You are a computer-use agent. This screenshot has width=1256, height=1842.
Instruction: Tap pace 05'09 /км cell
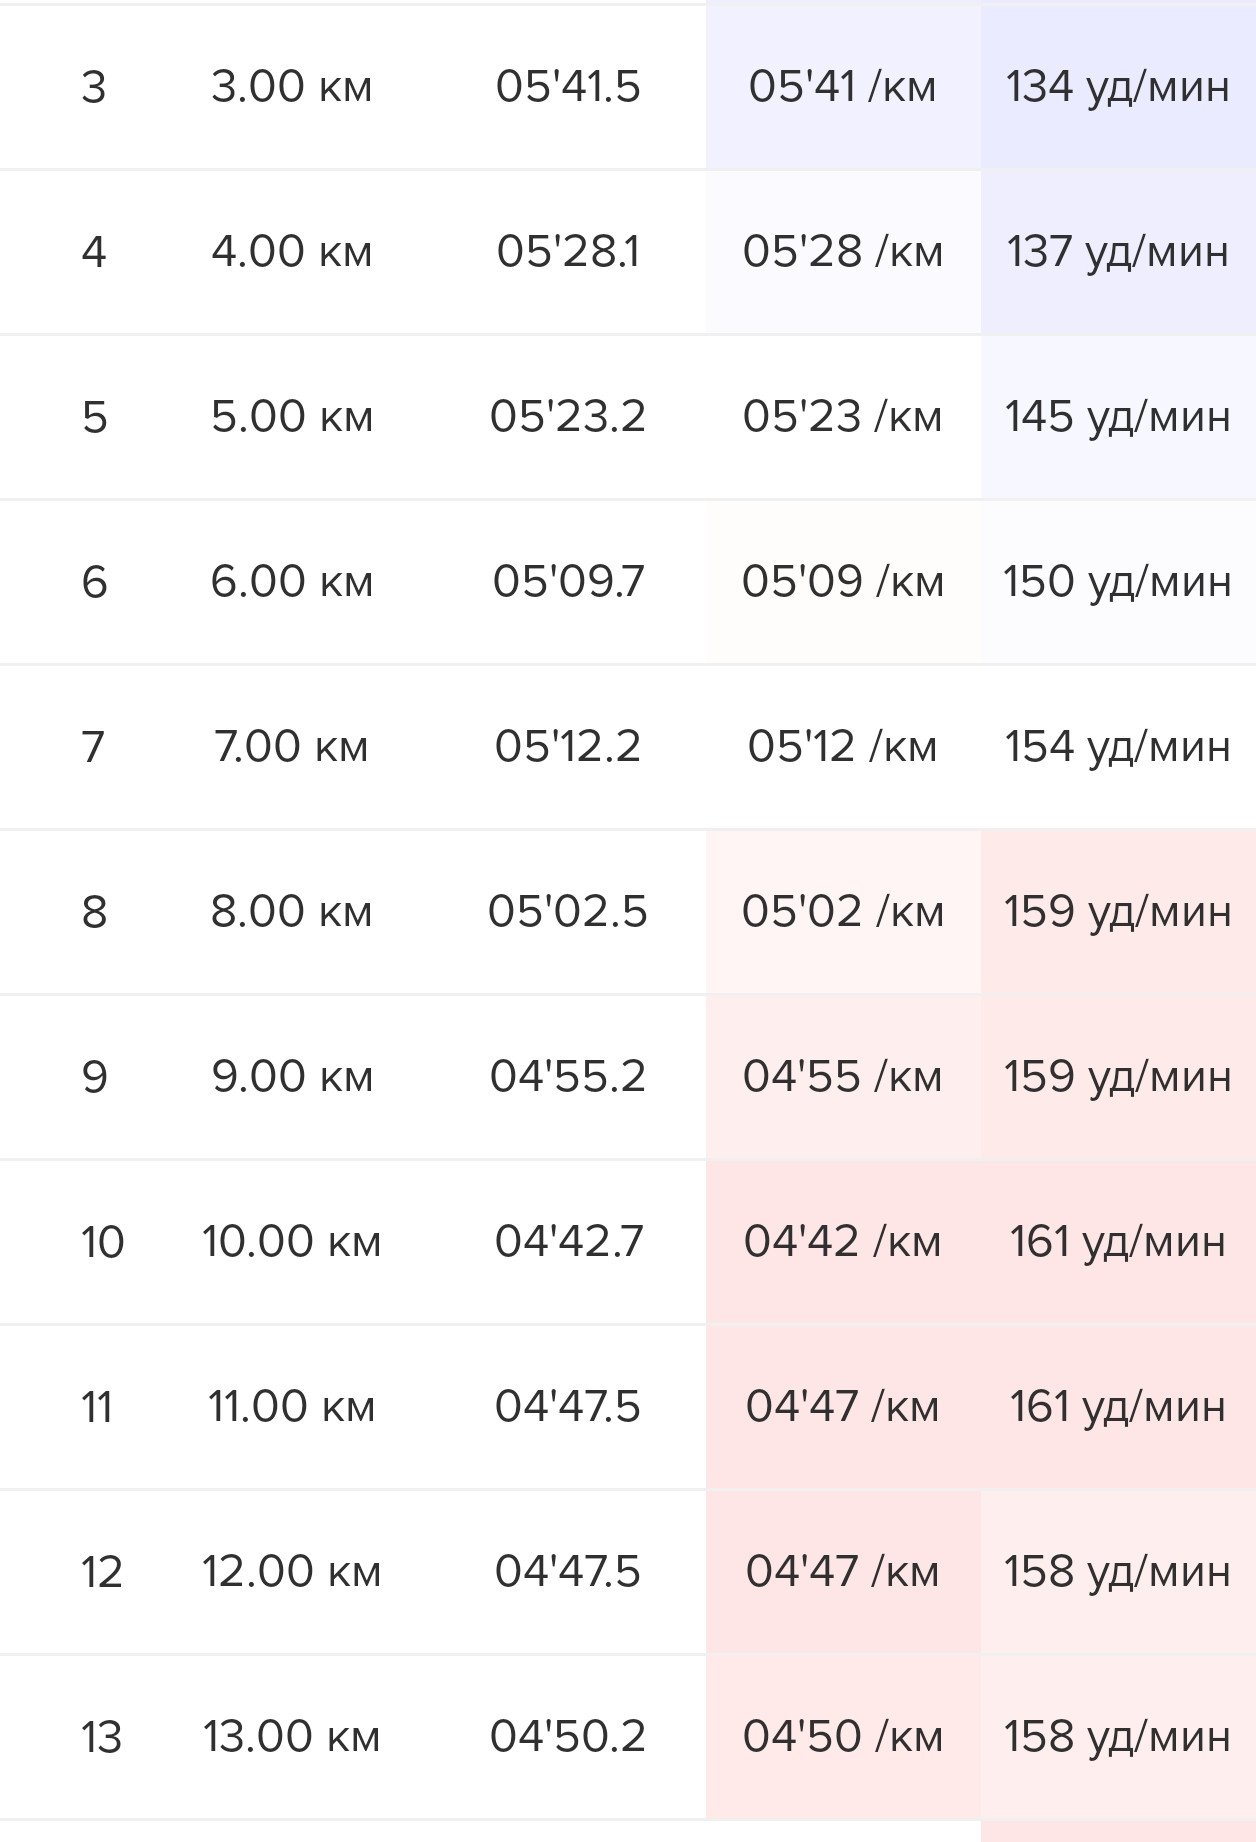point(843,581)
